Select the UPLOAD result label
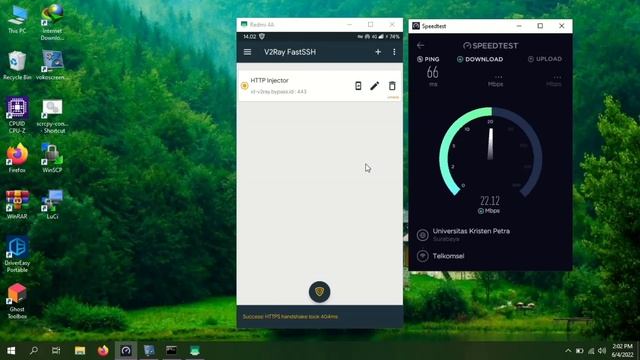Screen dimensions: 640x360 click(544, 59)
